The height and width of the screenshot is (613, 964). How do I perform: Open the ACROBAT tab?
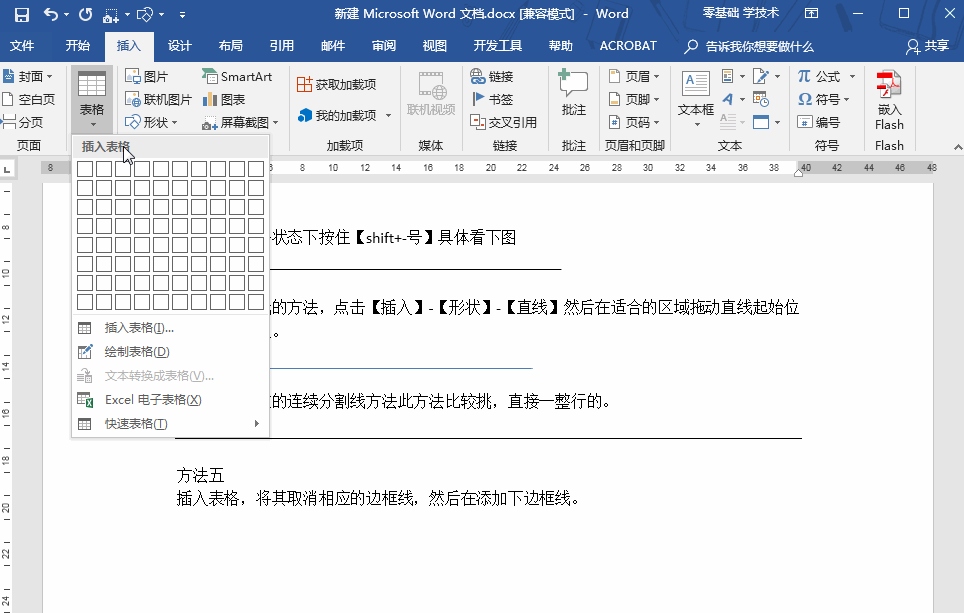tap(628, 45)
